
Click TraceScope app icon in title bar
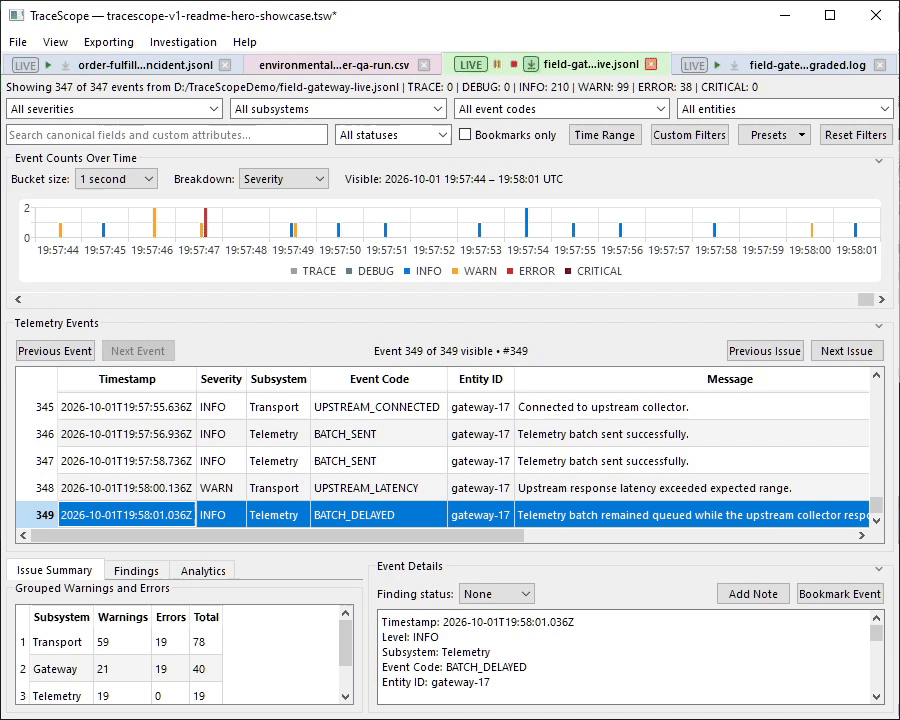tap(16, 15)
